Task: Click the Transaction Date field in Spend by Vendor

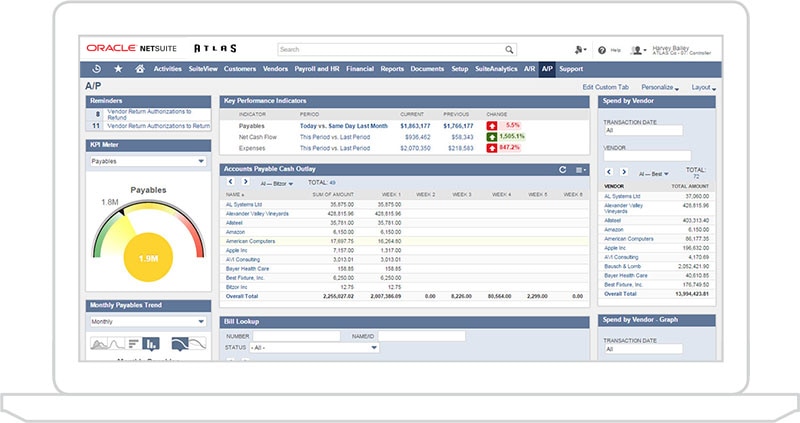Action: coord(642,130)
